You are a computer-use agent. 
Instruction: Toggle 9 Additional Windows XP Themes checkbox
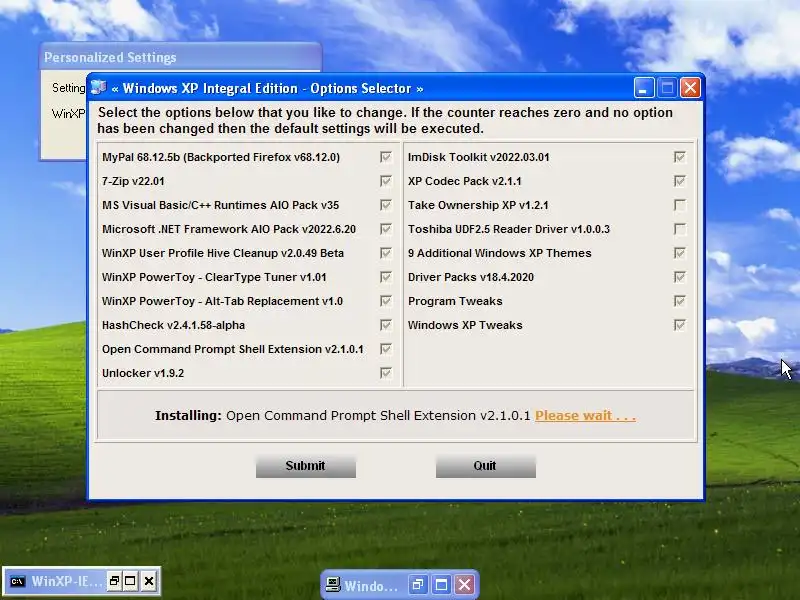[680, 253]
